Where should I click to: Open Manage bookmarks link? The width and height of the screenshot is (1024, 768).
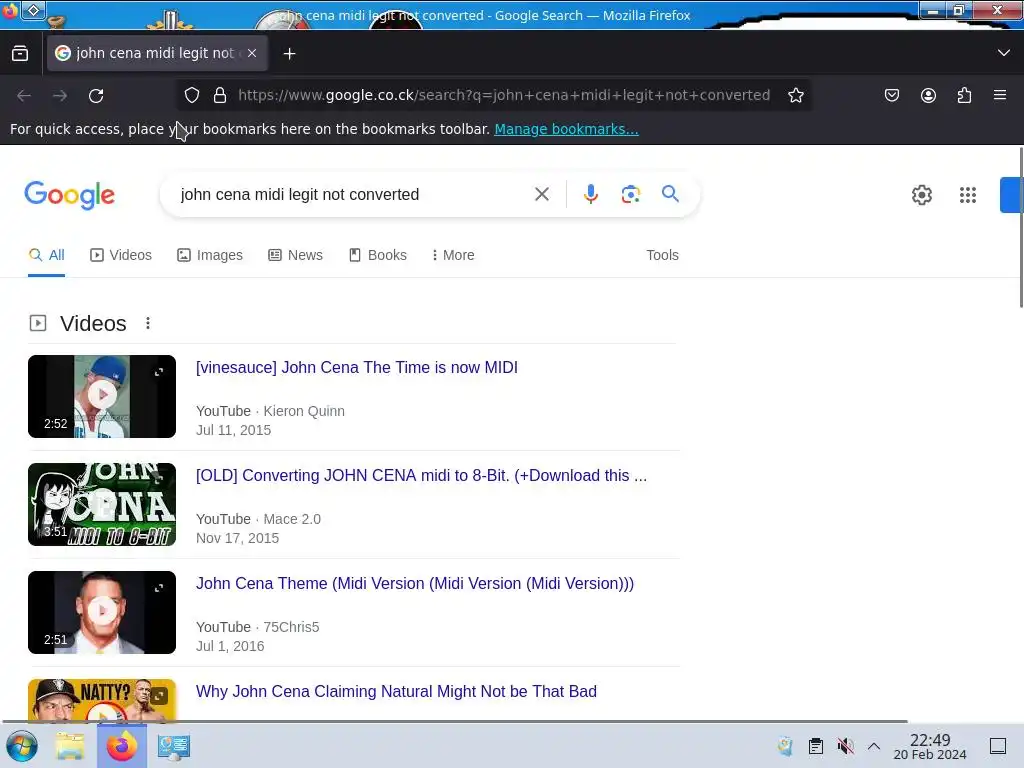[x=566, y=129]
